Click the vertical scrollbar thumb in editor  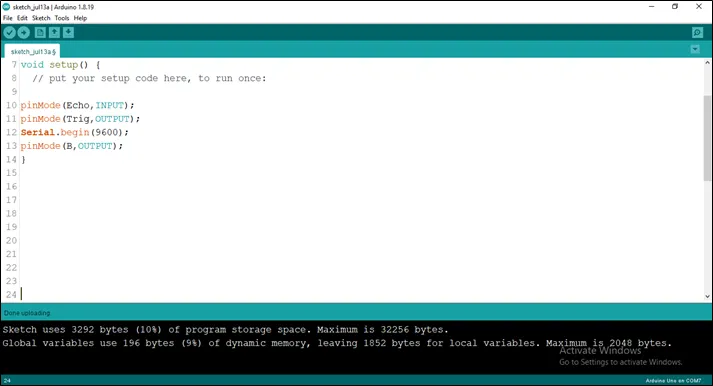tap(708, 138)
